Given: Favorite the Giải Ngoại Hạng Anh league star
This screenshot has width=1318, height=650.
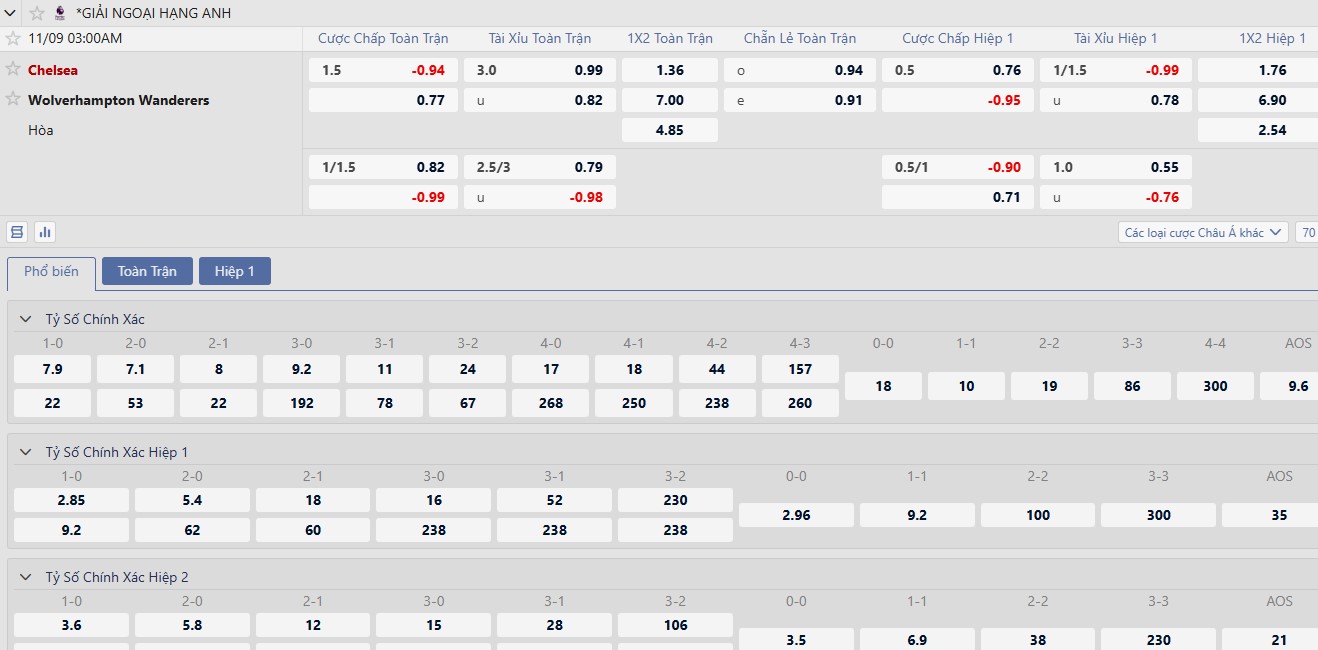Looking at the screenshot, I should tap(37, 13).
